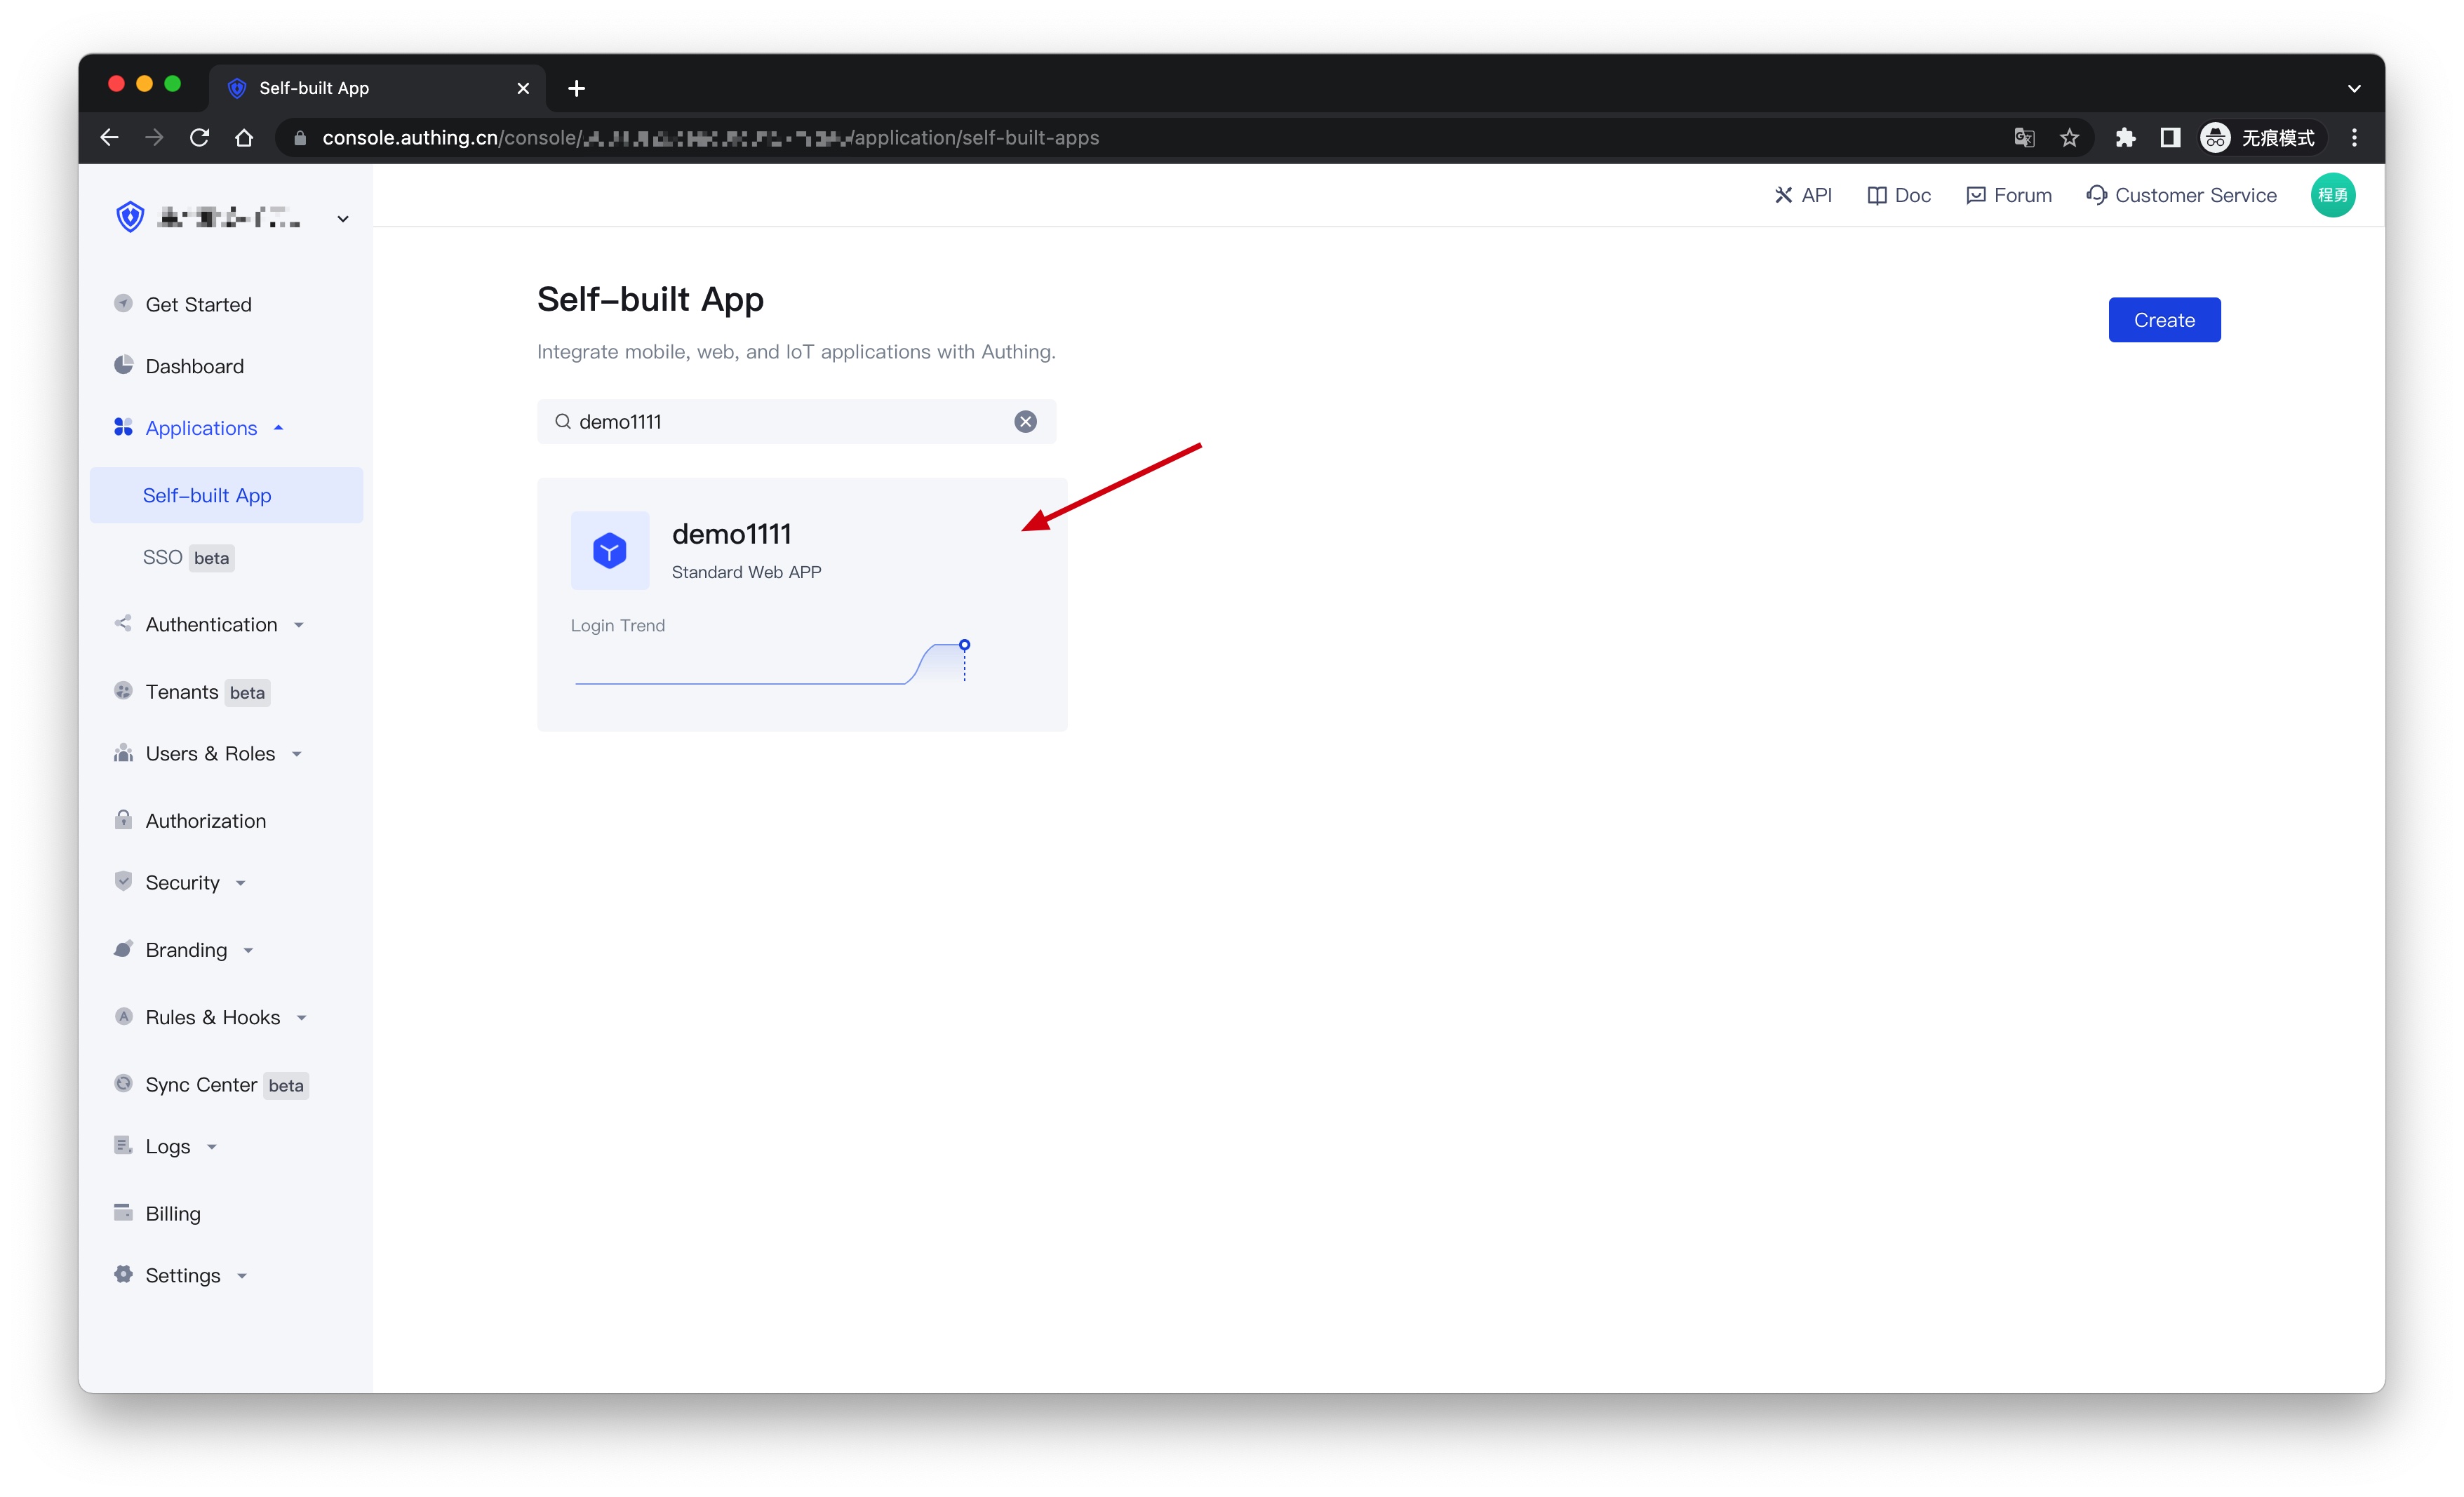Open the API link in header

click(1803, 195)
